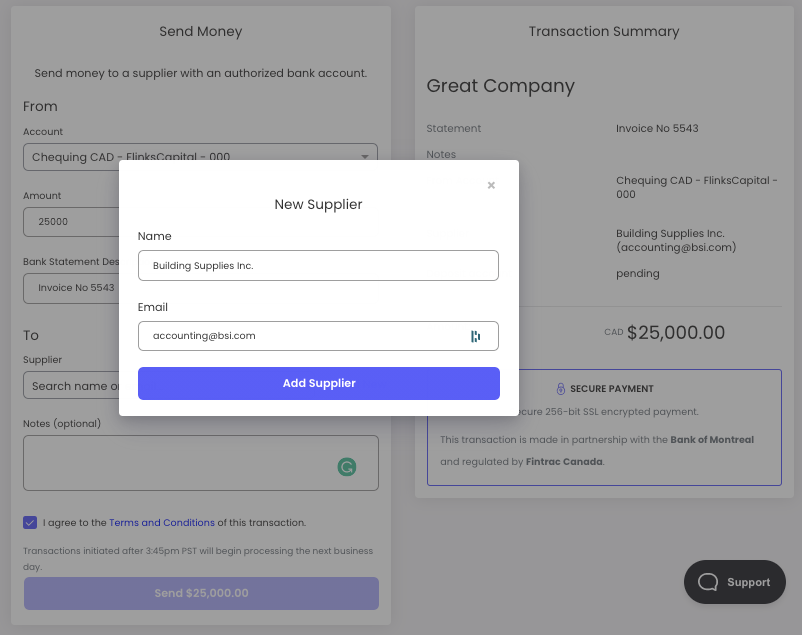Image resolution: width=802 pixels, height=635 pixels.
Task: Click the Support chat bubble icon
Action: pyautogui.click(x=708, y=582)
